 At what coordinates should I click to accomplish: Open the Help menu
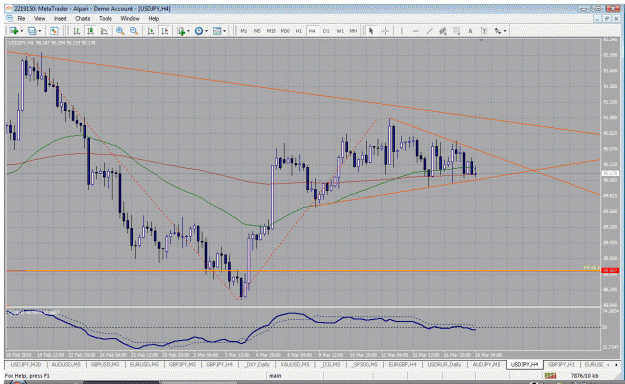pyautogui.click(x=153, y=18)
